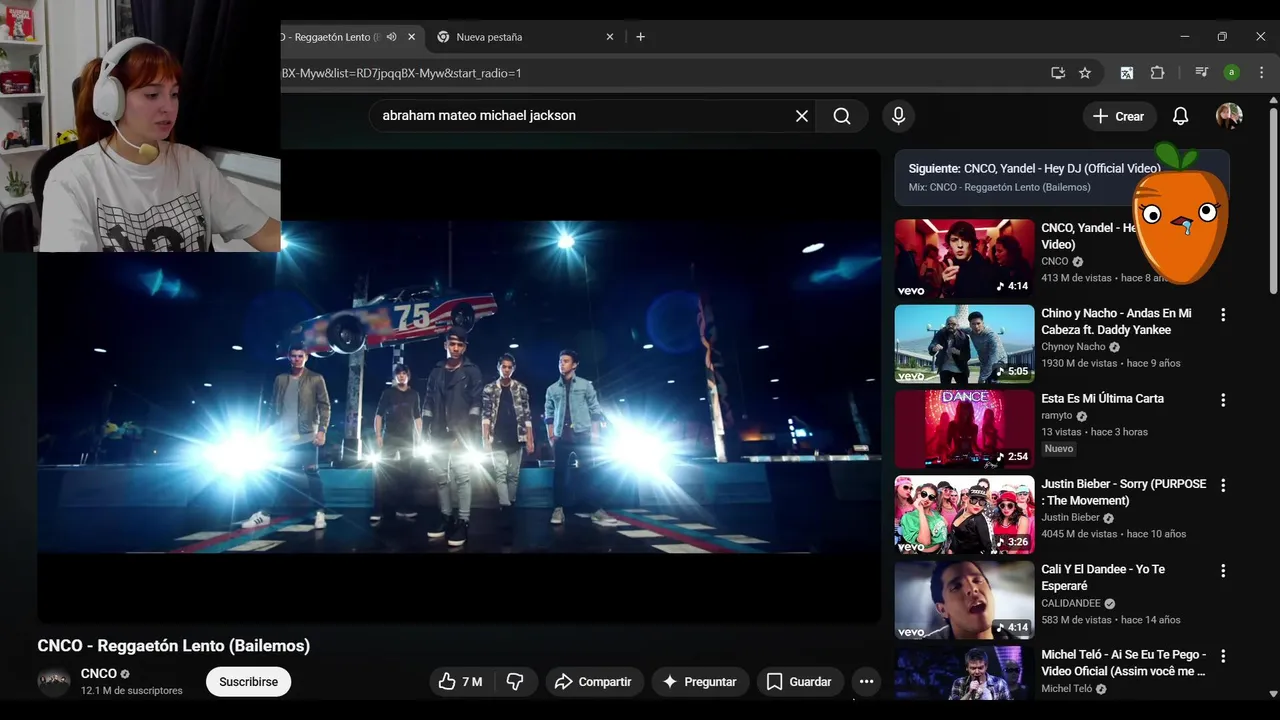This screenshot has width=1280, height=720.
Task: Click the Guardar button
Action: [799, 682]
